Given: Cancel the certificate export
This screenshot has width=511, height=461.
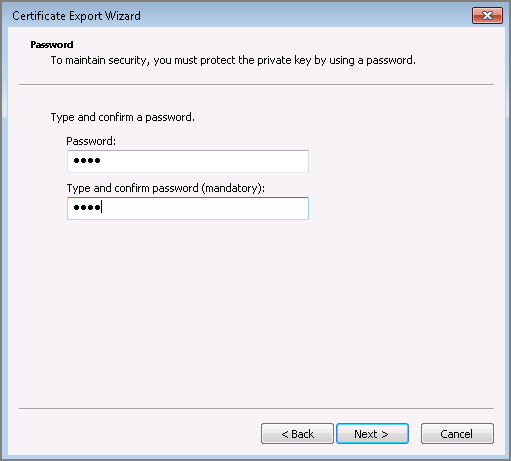Looking at the screenshot, I should (457, 434).
